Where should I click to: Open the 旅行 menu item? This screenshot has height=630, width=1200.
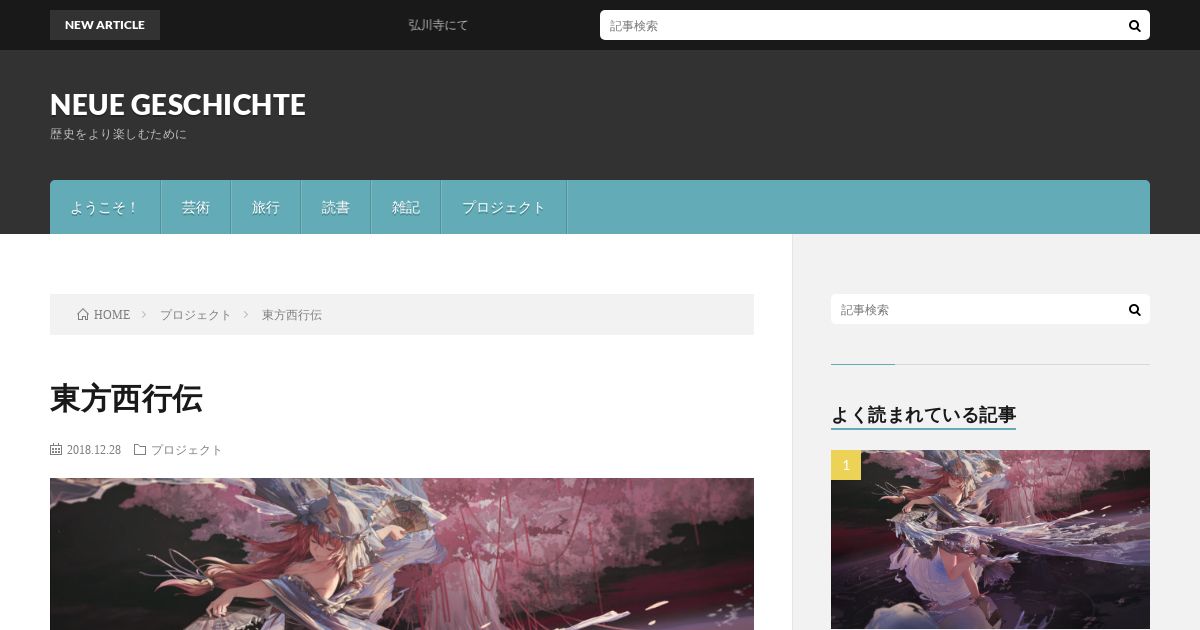(266, 207)
